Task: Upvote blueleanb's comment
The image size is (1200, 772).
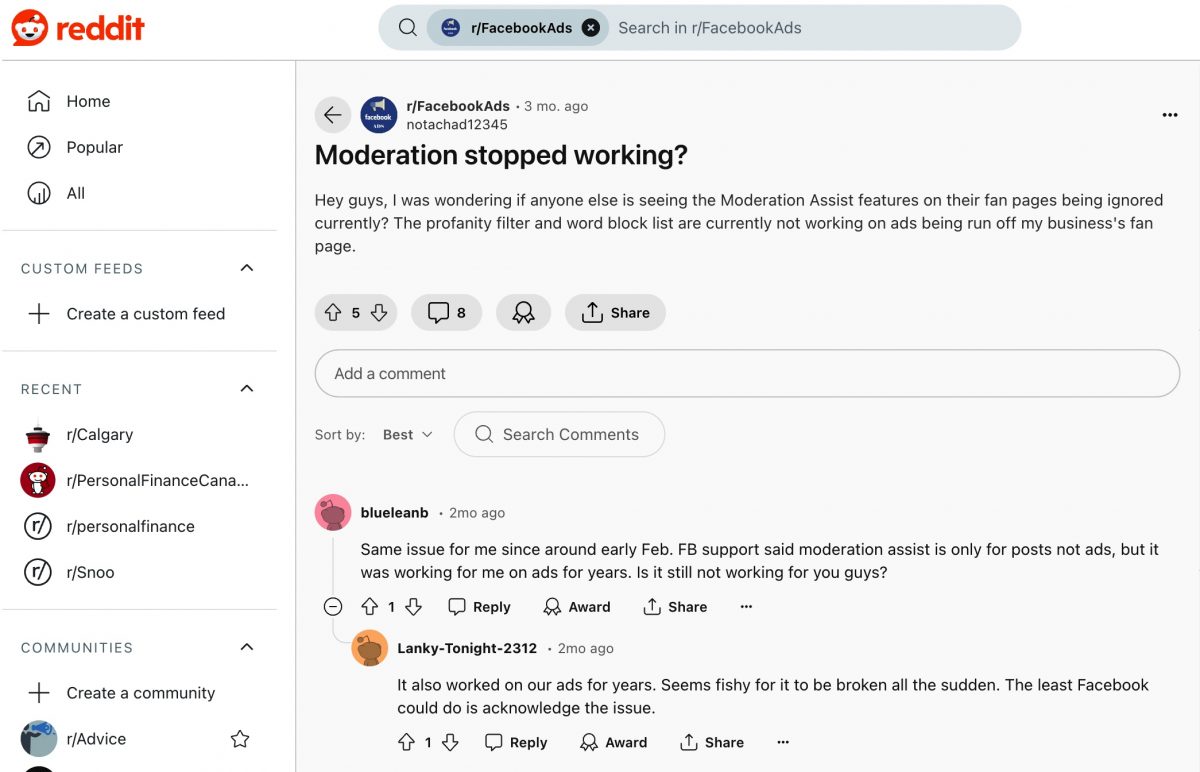Action: point(370,607)
